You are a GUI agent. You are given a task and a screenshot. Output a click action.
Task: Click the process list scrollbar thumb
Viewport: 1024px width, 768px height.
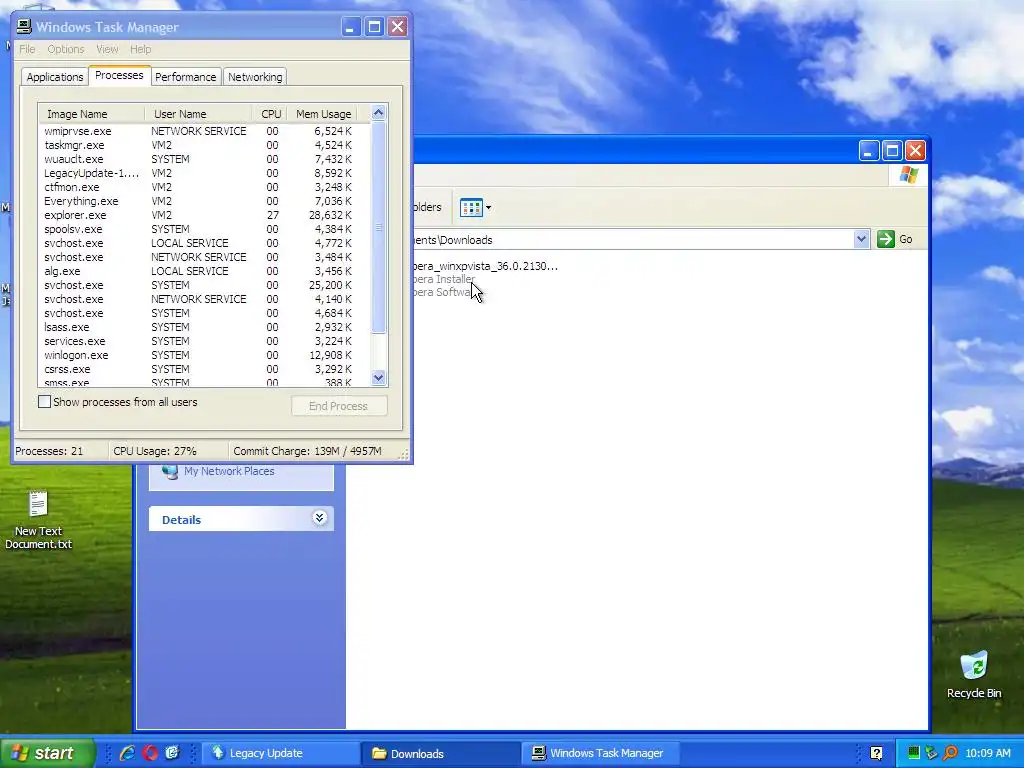[378, 227]
